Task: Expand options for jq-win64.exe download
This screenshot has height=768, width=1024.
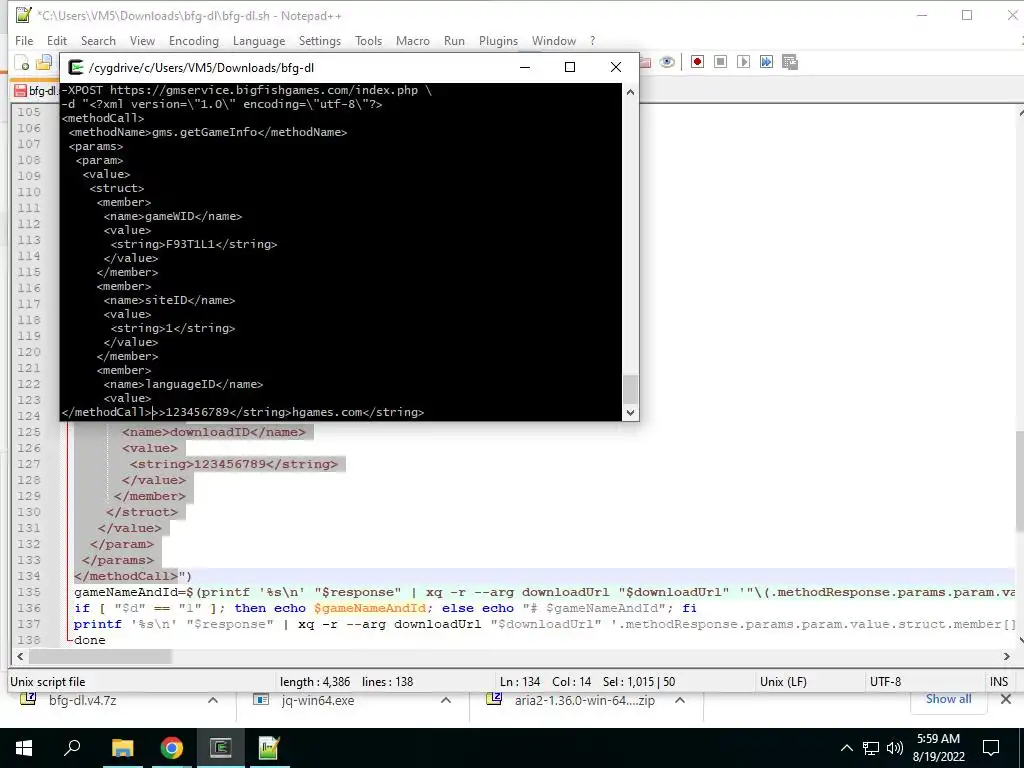Action: [446, 700]
